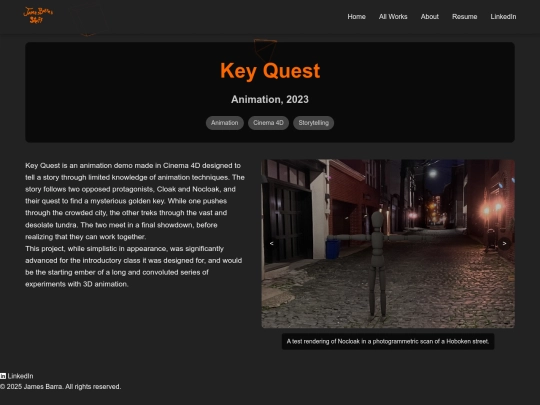View the Resume page

[x=464, y=17]
